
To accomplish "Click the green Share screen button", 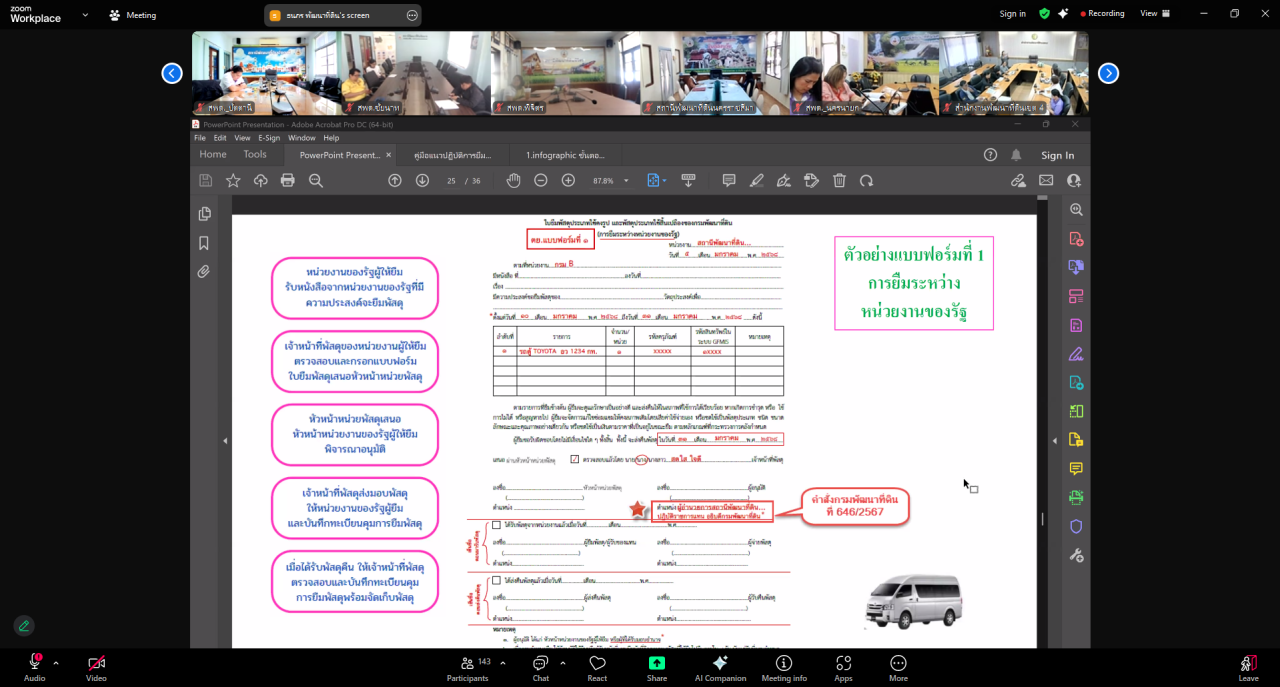I will tap(657, 664).
